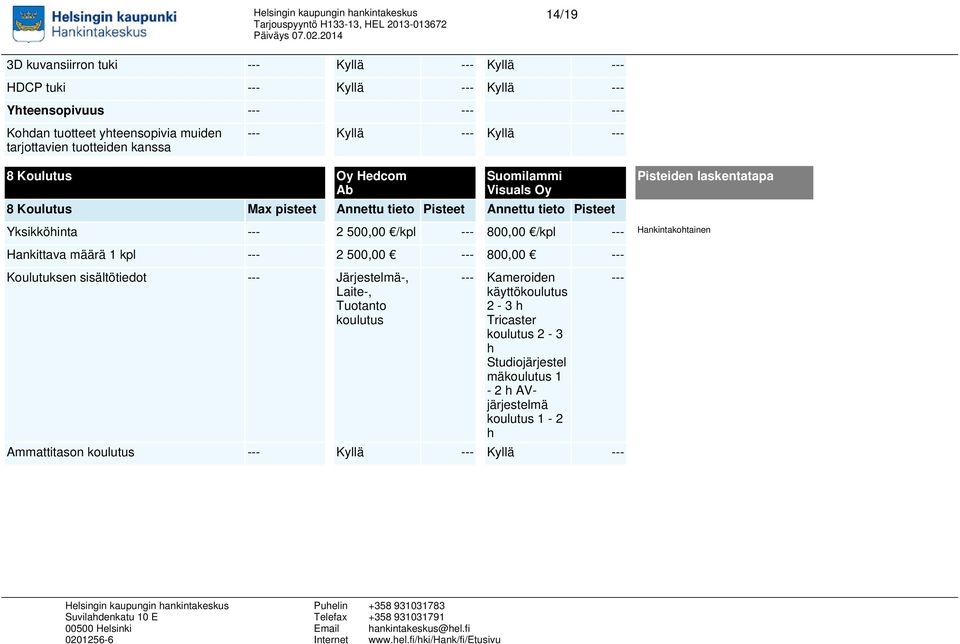Click the footer address Suvilahdenkatu 10 E

(x=111, y=617)
